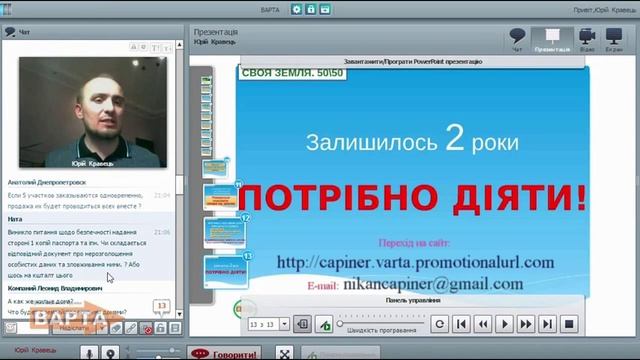The width and height of the screenshot is (640, 360).
Task: Select slide thumbnail number 11
Action: click(221, 198)
